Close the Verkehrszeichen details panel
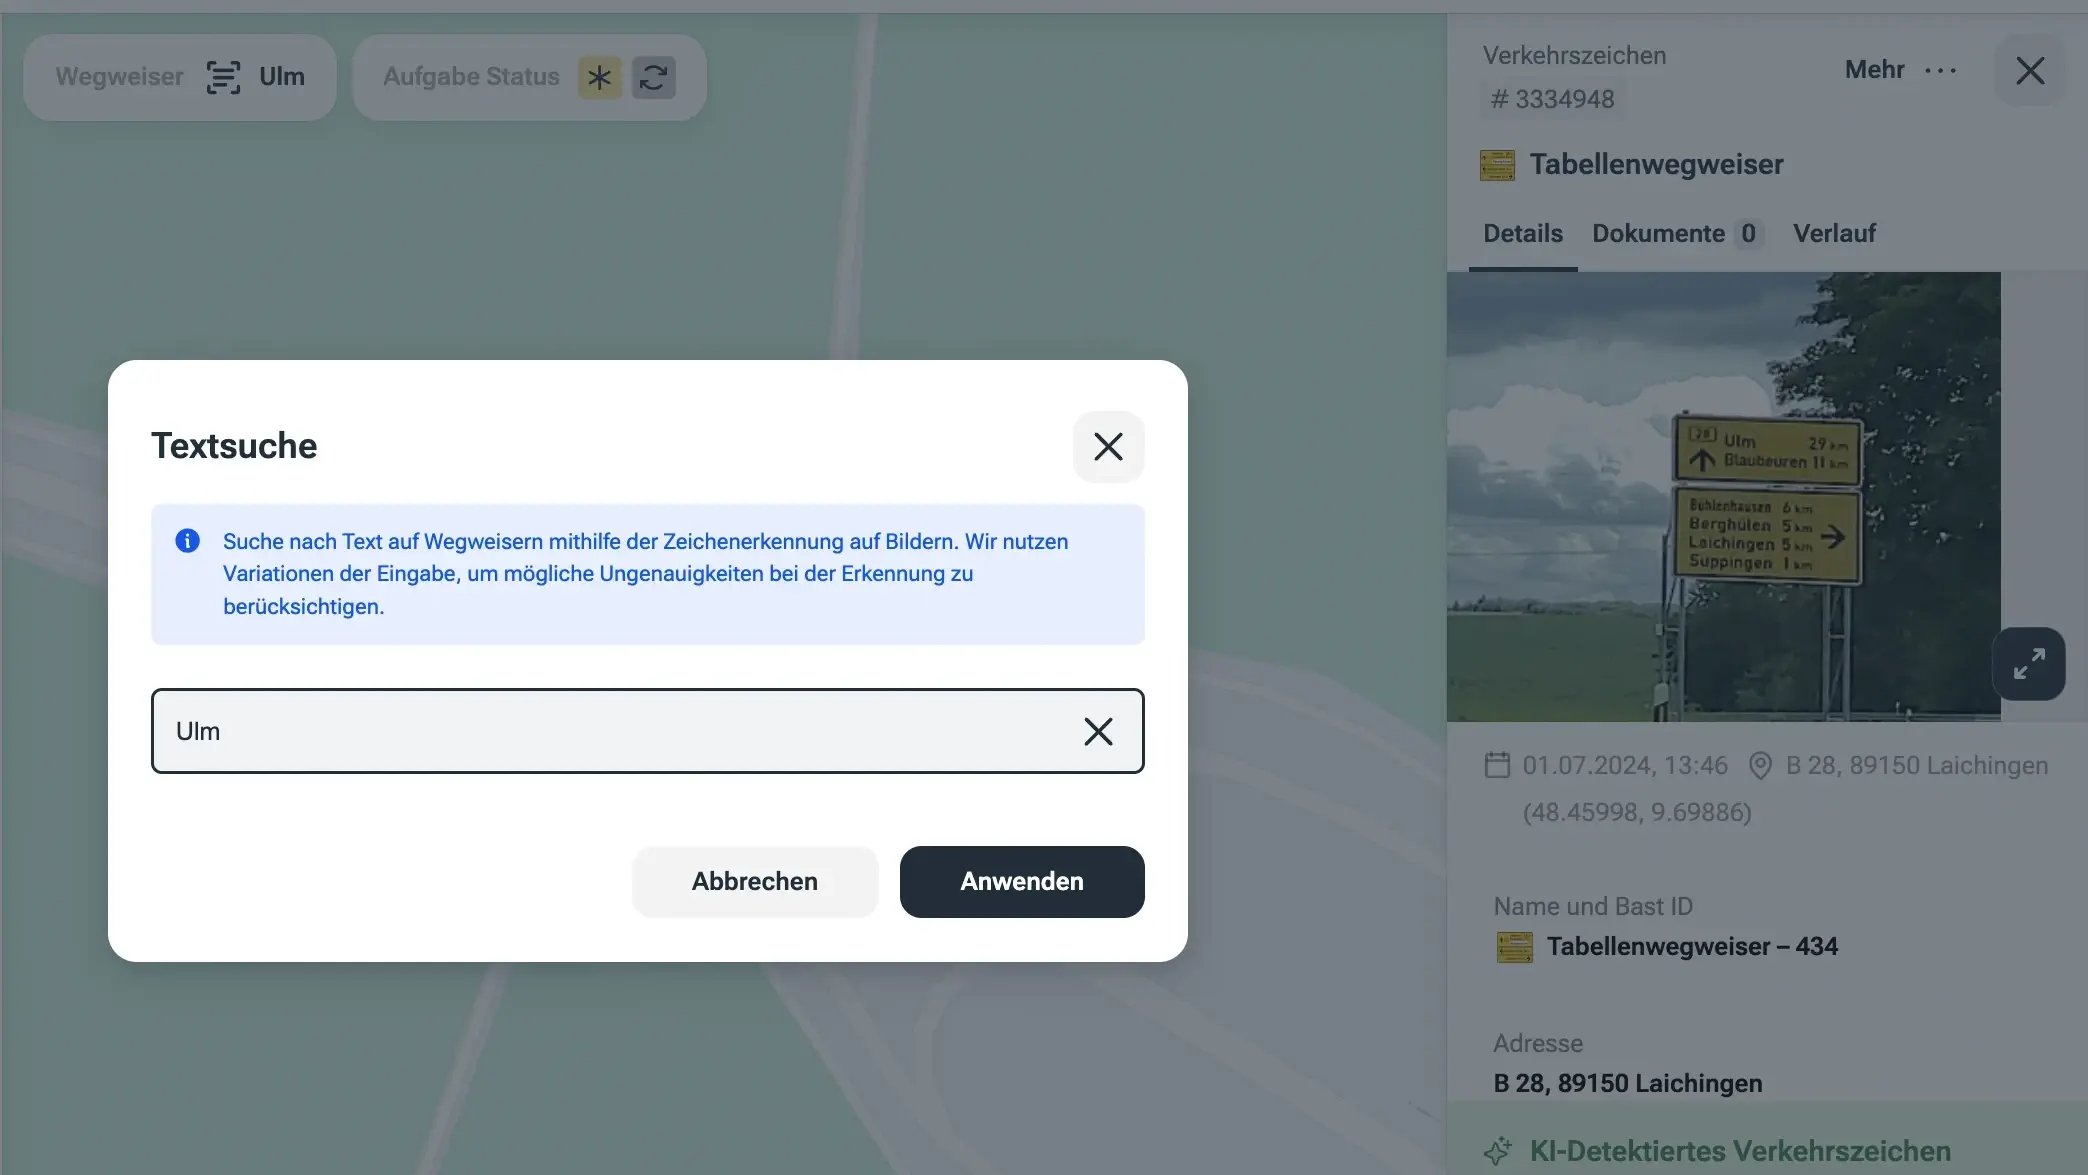The image size is (2088, 1175). click(2029, 70)
